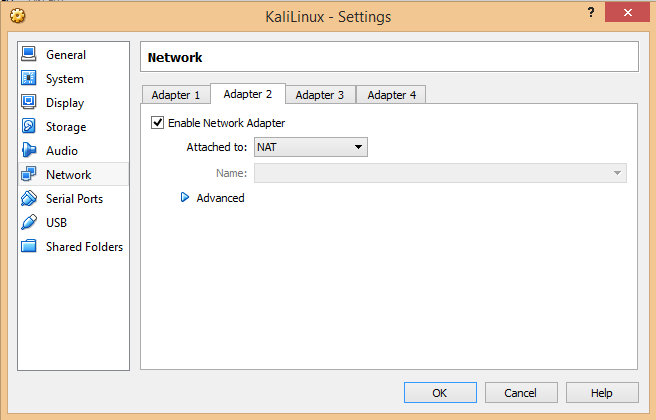Image resolution: width=656 pixels, height=420 pixels.
Task: Select the System chip icon
Action: 28,78
